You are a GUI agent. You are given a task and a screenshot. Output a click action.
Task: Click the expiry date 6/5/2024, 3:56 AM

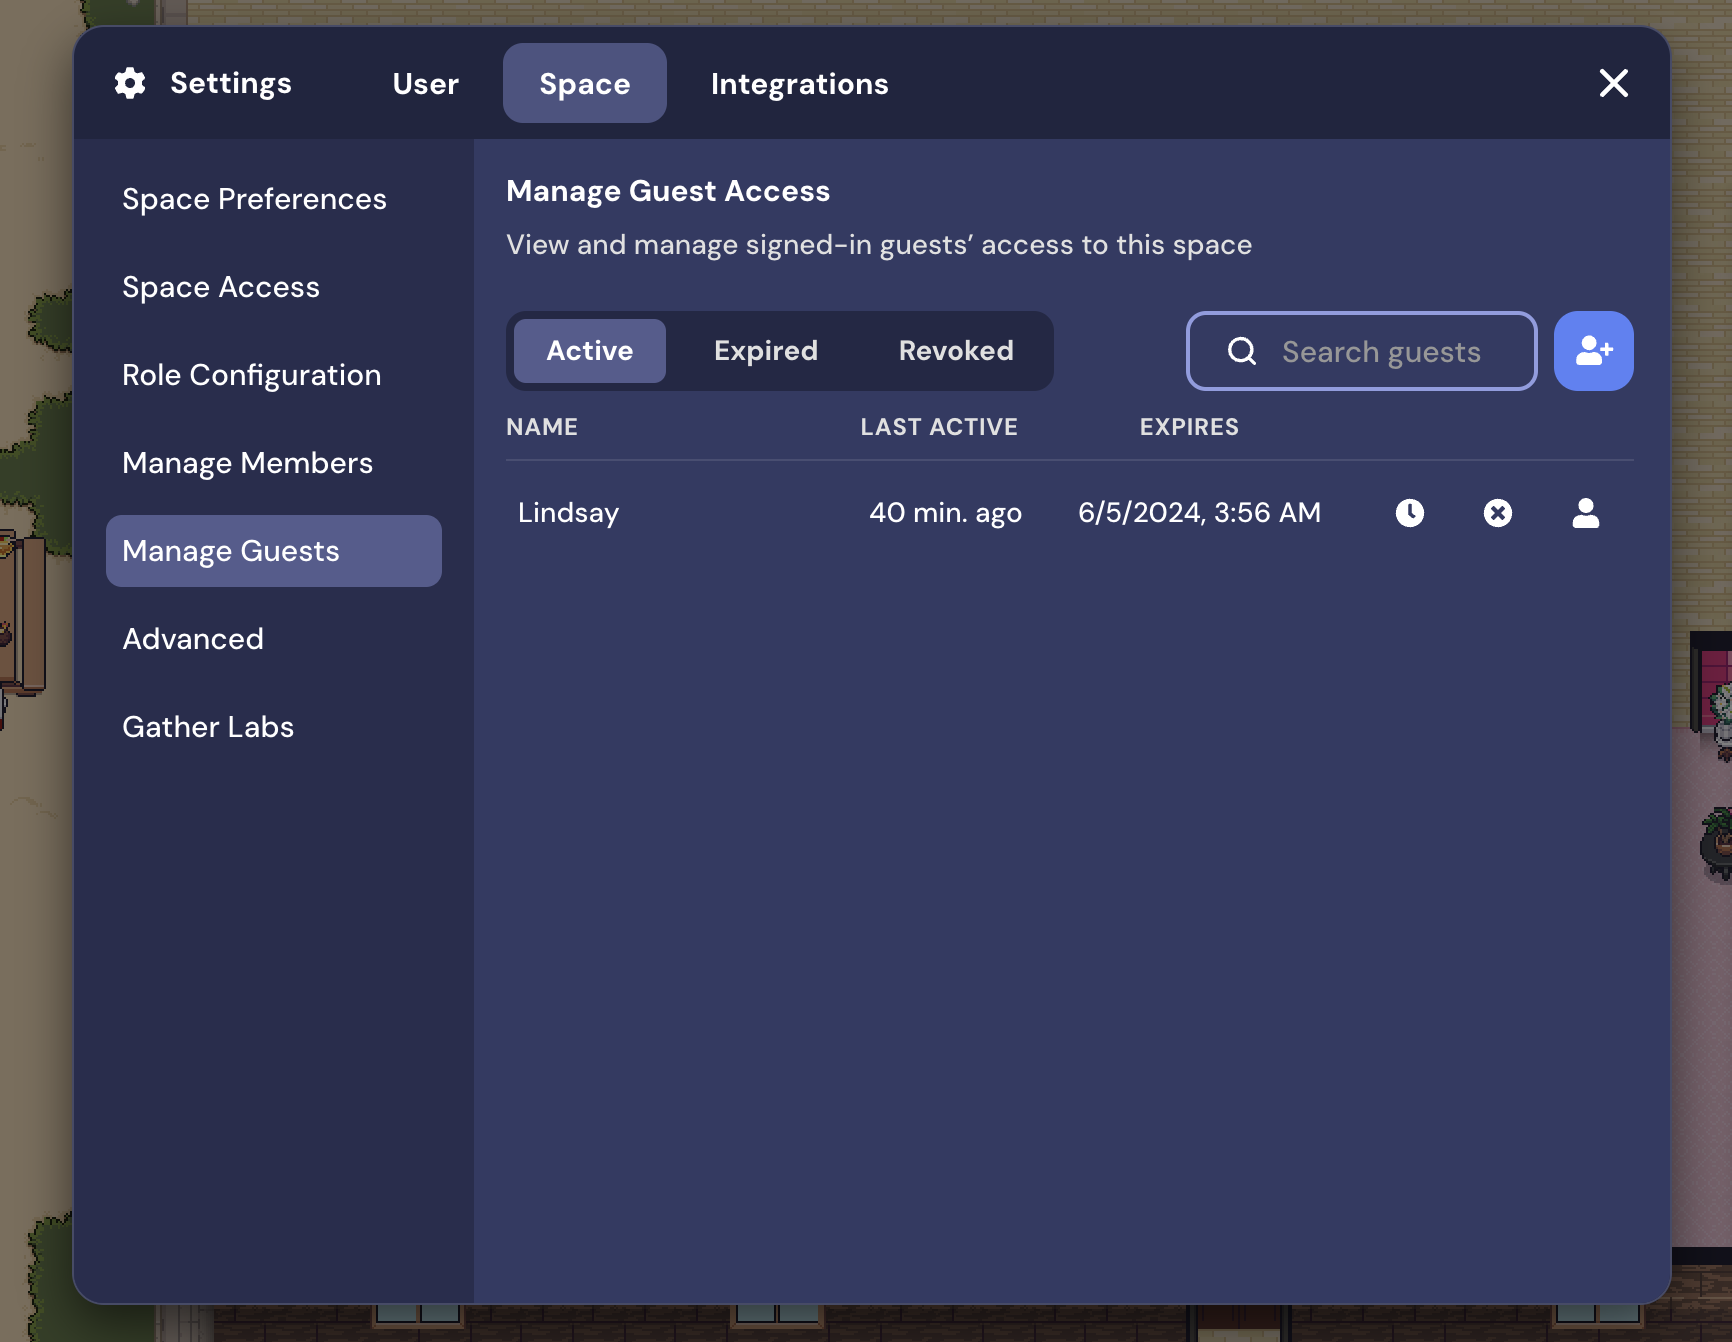point(1199,513)
